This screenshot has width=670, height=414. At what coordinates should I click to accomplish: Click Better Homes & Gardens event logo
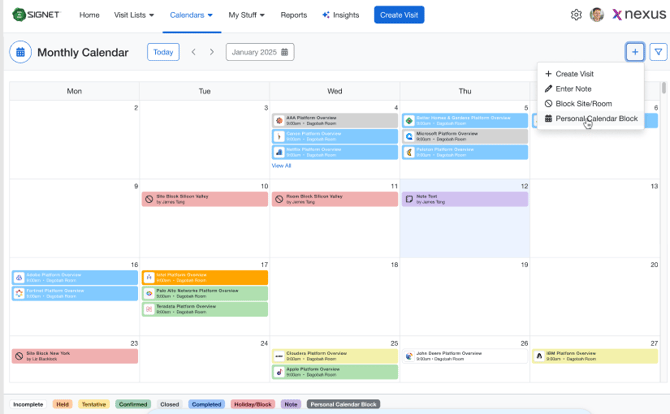click(x=409, y=120)
